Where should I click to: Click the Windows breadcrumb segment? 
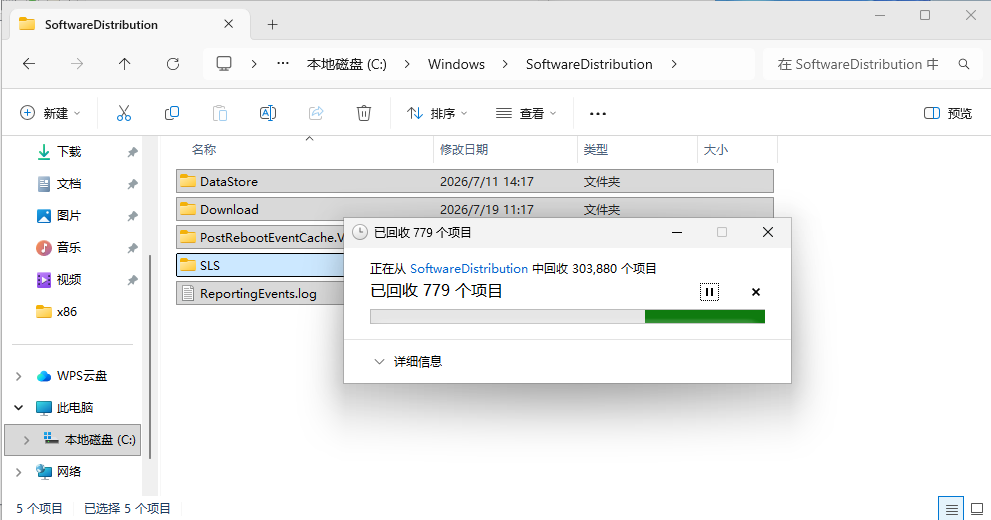[456, 64]
